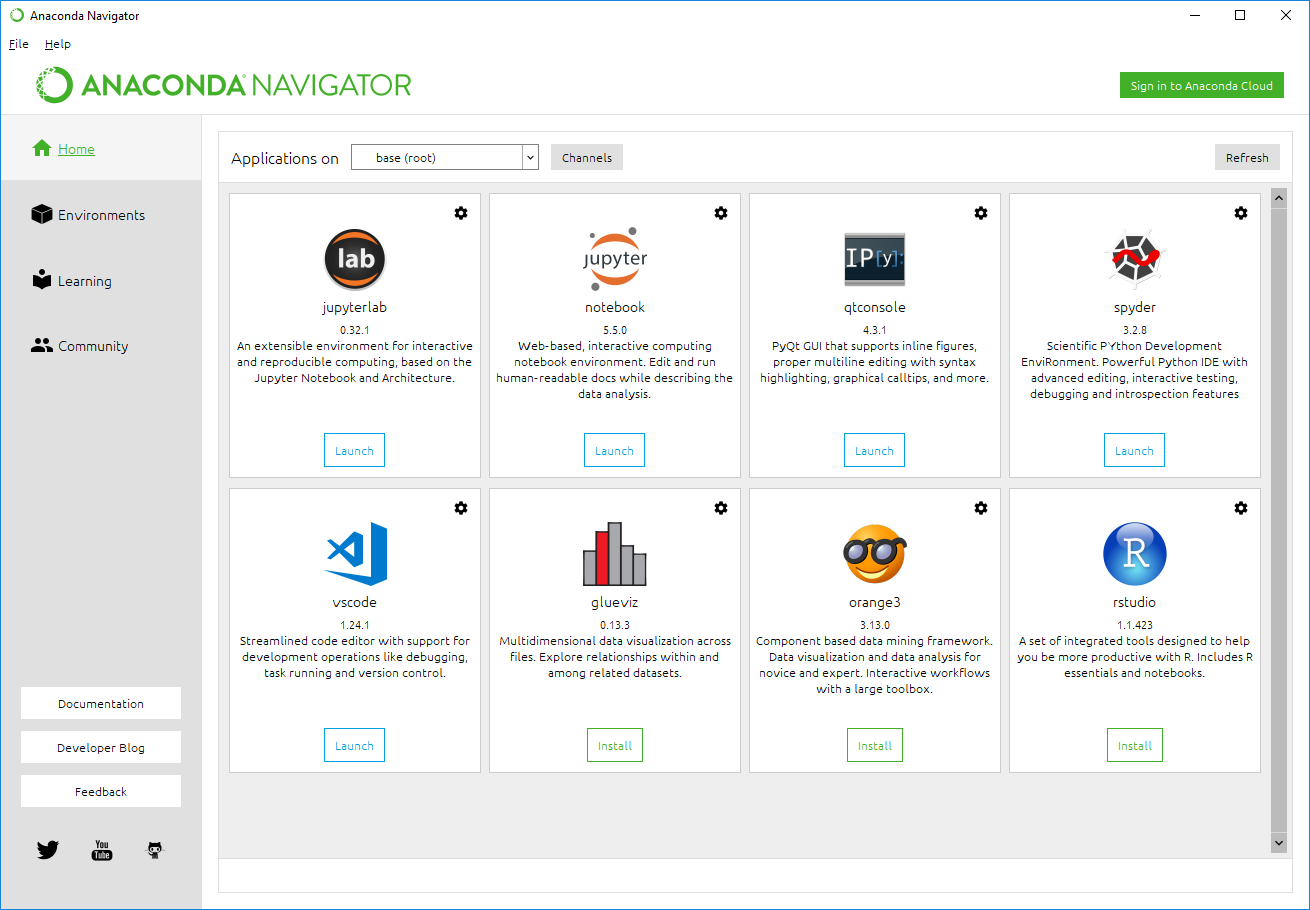Viewport: 1310px width, 910px height.
Task: Click the orange3 version 3.13.0 text
Action: (x=875, y=624)
